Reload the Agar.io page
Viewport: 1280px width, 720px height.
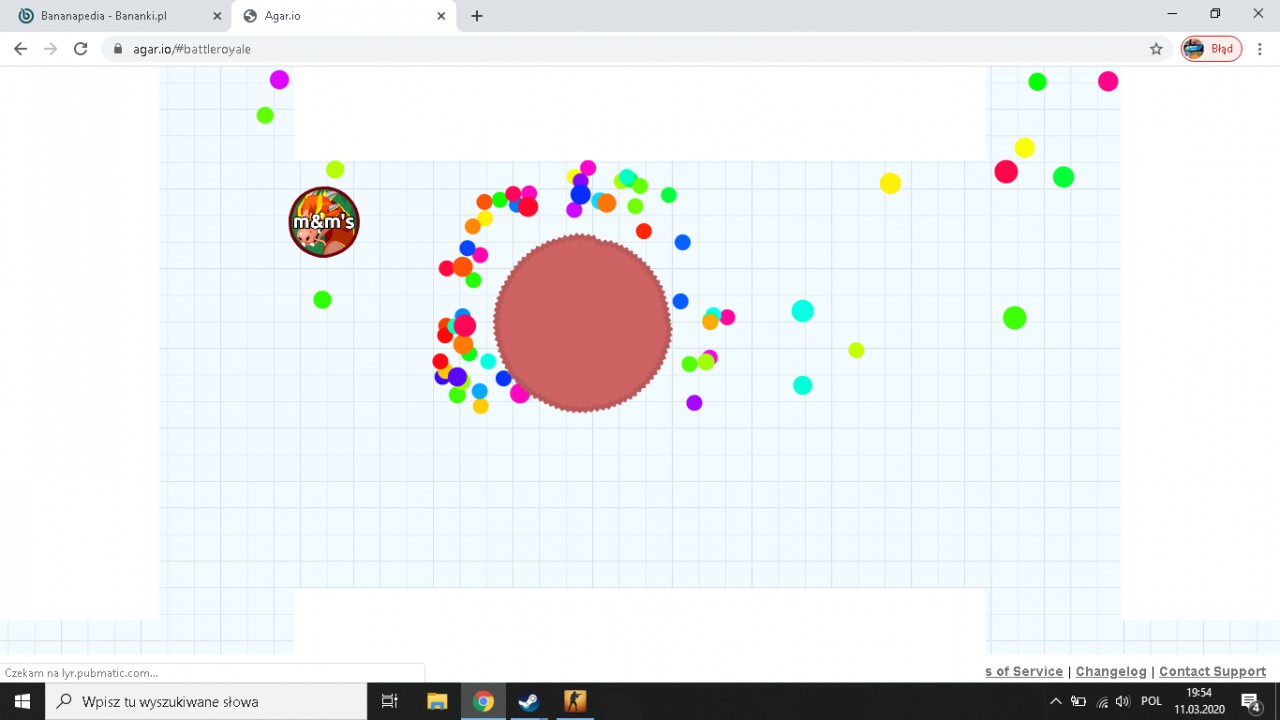pyautogui.click(x=81, y=49)
